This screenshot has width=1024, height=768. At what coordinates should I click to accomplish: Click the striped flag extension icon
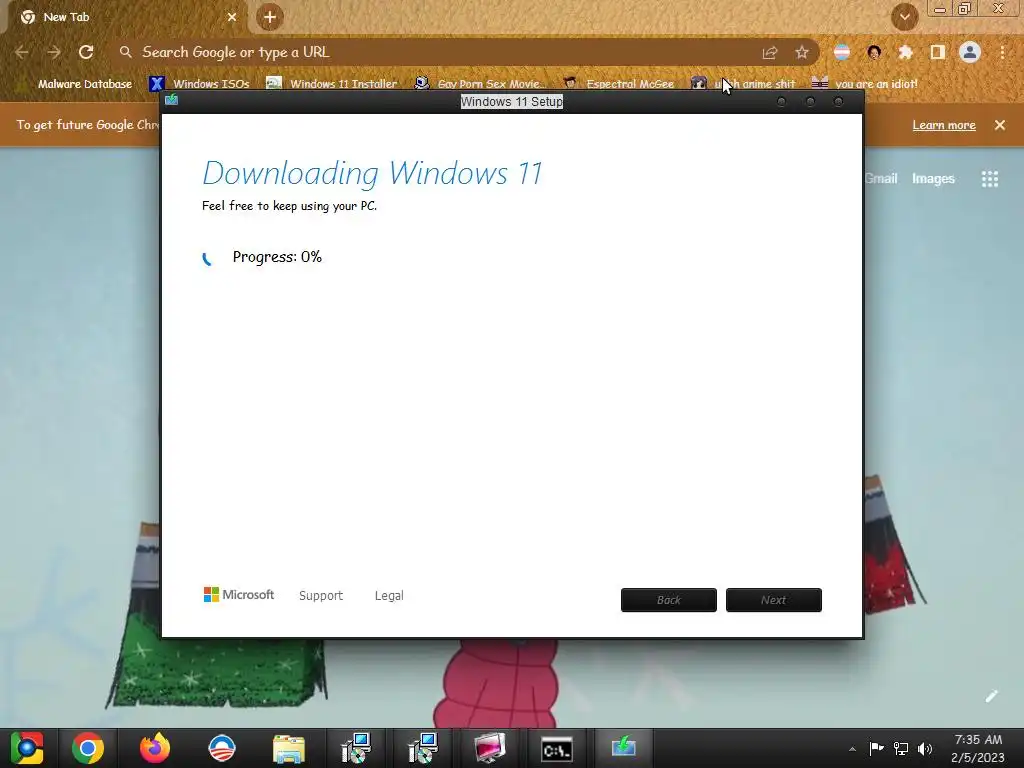pyautogui.click(x=842, y=52)
